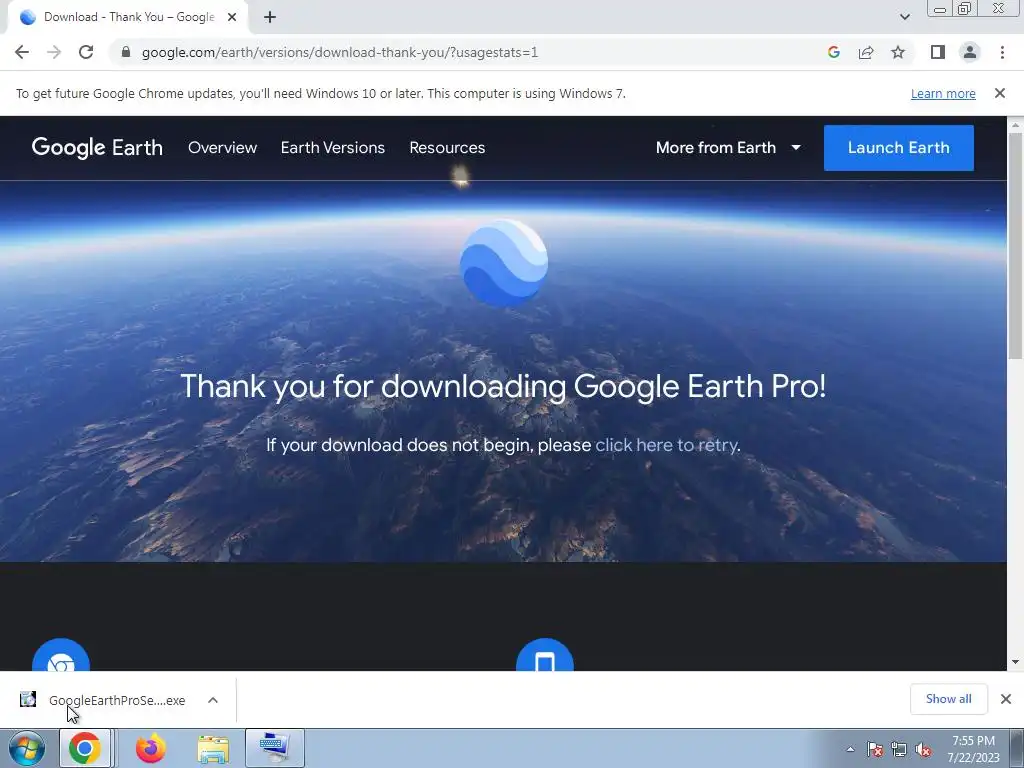Click the network tray icon

coord(899,749)
